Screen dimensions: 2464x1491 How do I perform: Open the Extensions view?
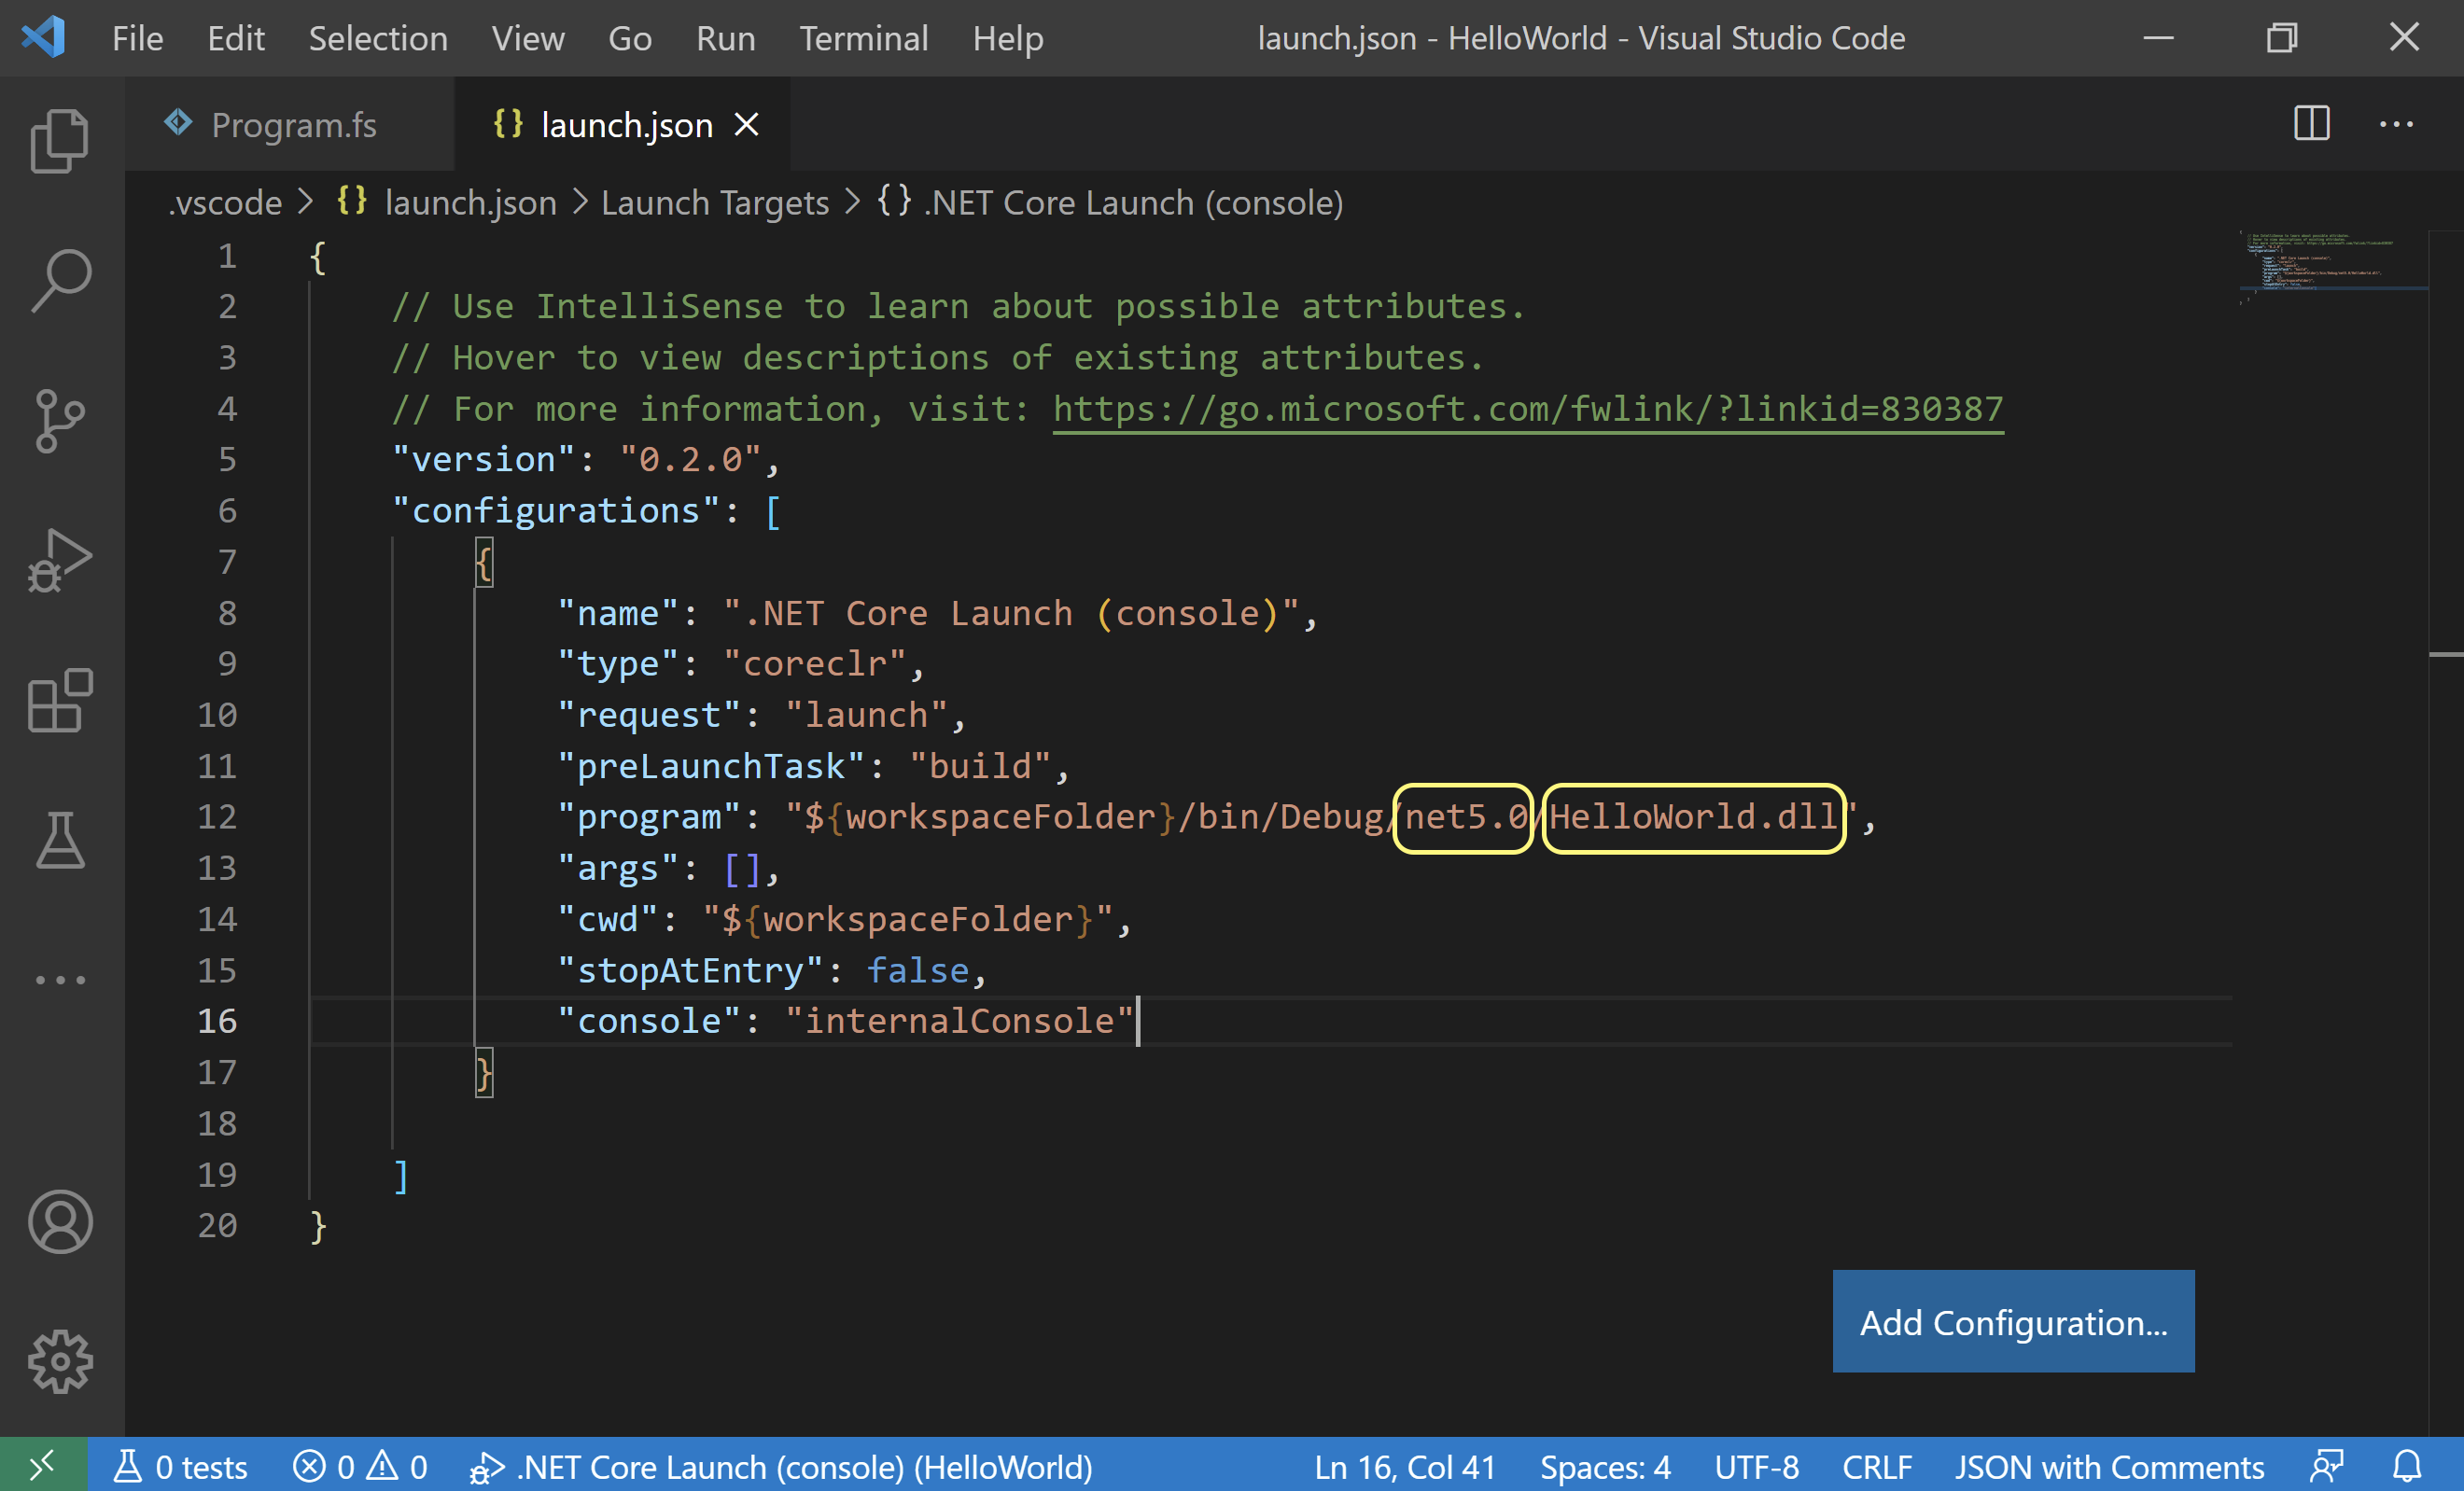pos(60,701)
